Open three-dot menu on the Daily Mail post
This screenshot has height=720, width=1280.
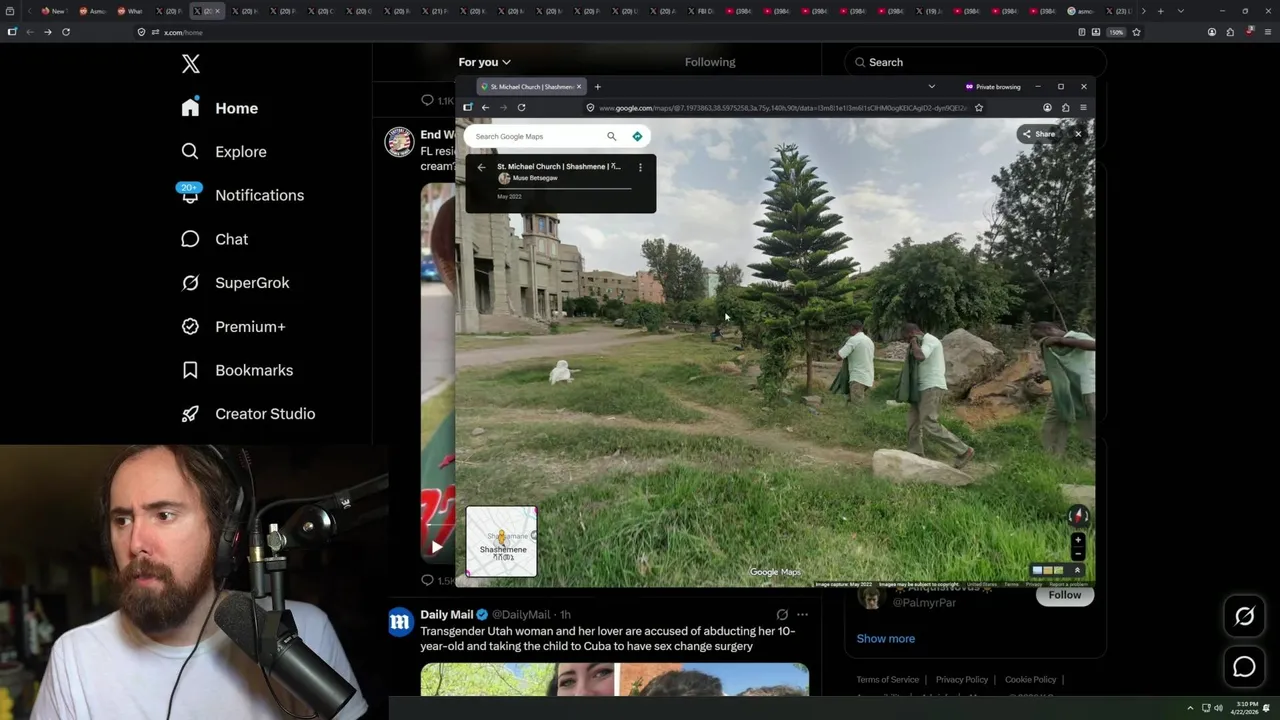pyautogui.click(x=802, y=615)
